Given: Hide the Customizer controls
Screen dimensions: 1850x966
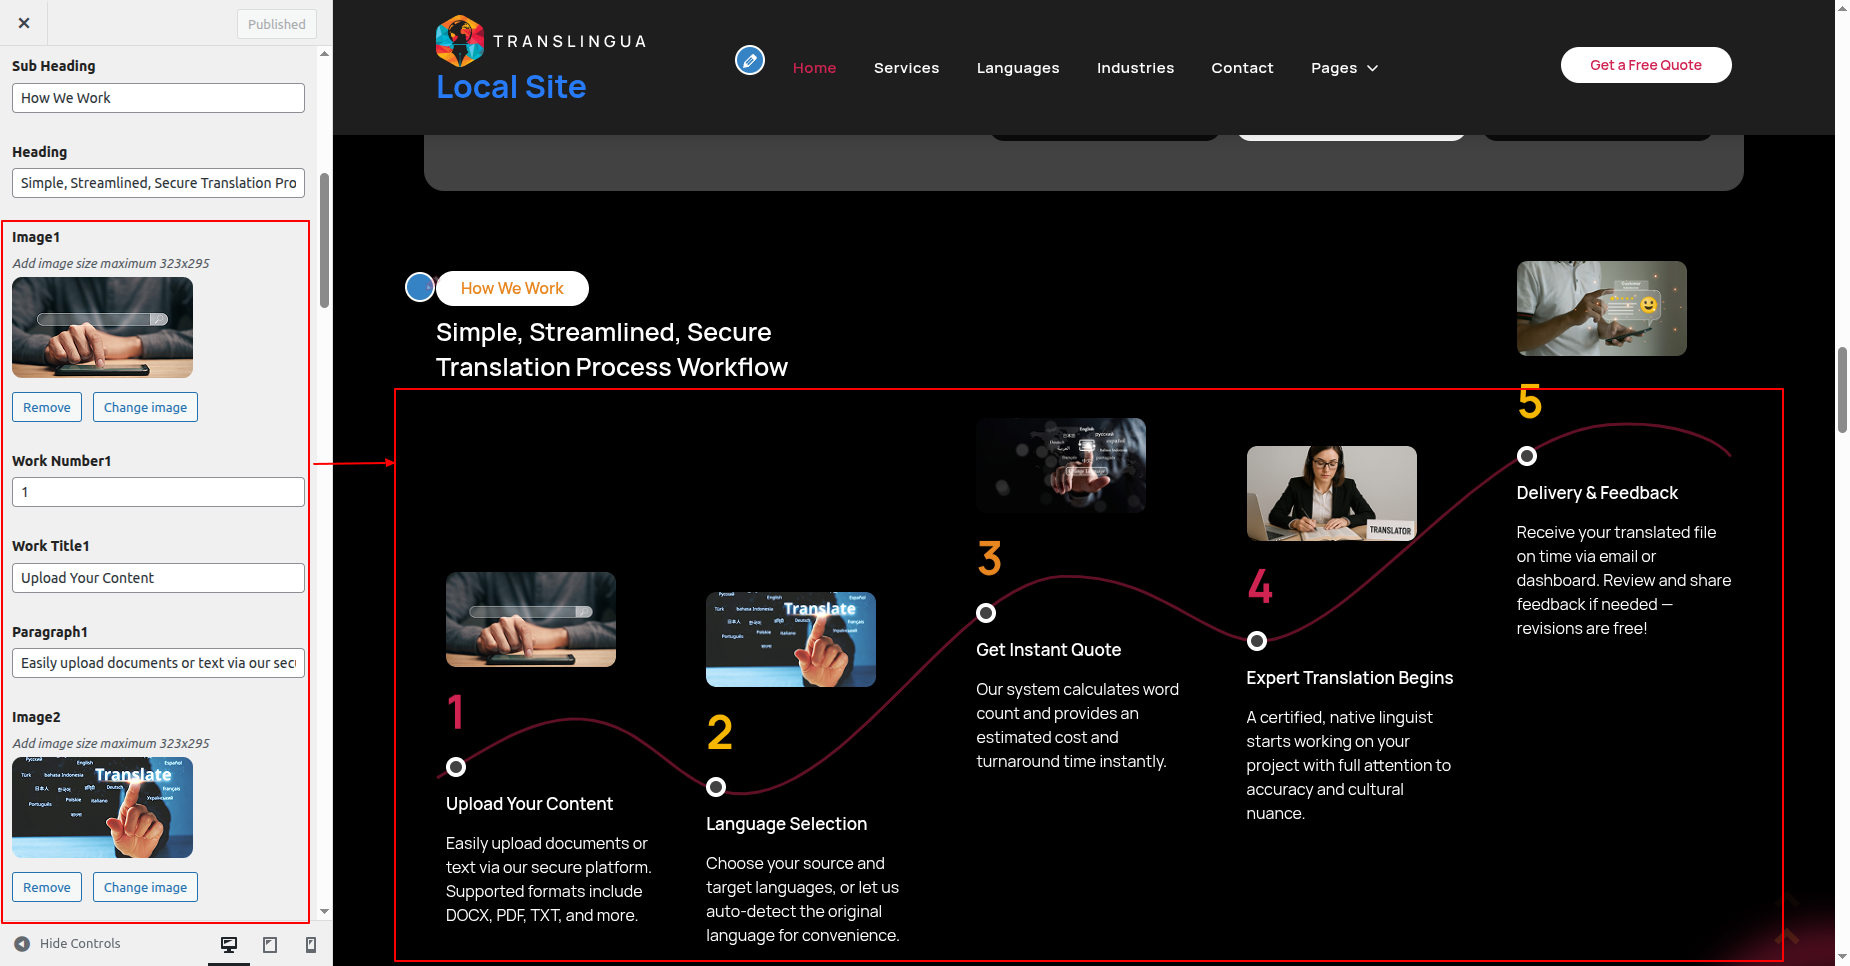Looking at the screenshot, I should 67,944.
